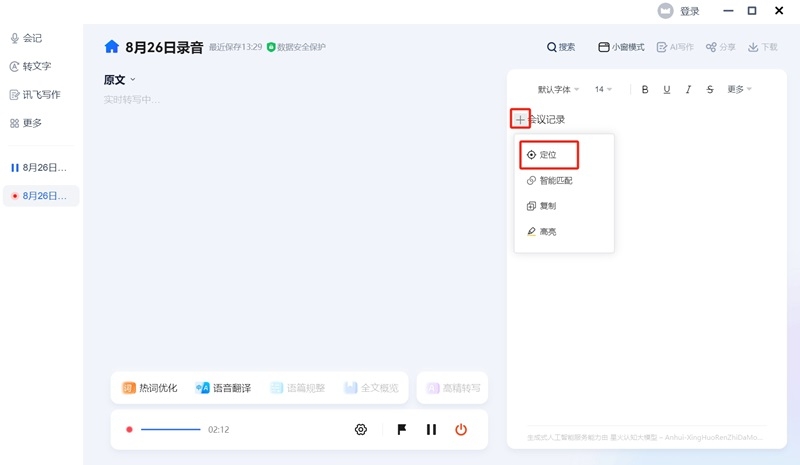Click 语篇规整 option
Image resolution: width=800 pixels, height=465 pixels.
(x=297, y=388)
